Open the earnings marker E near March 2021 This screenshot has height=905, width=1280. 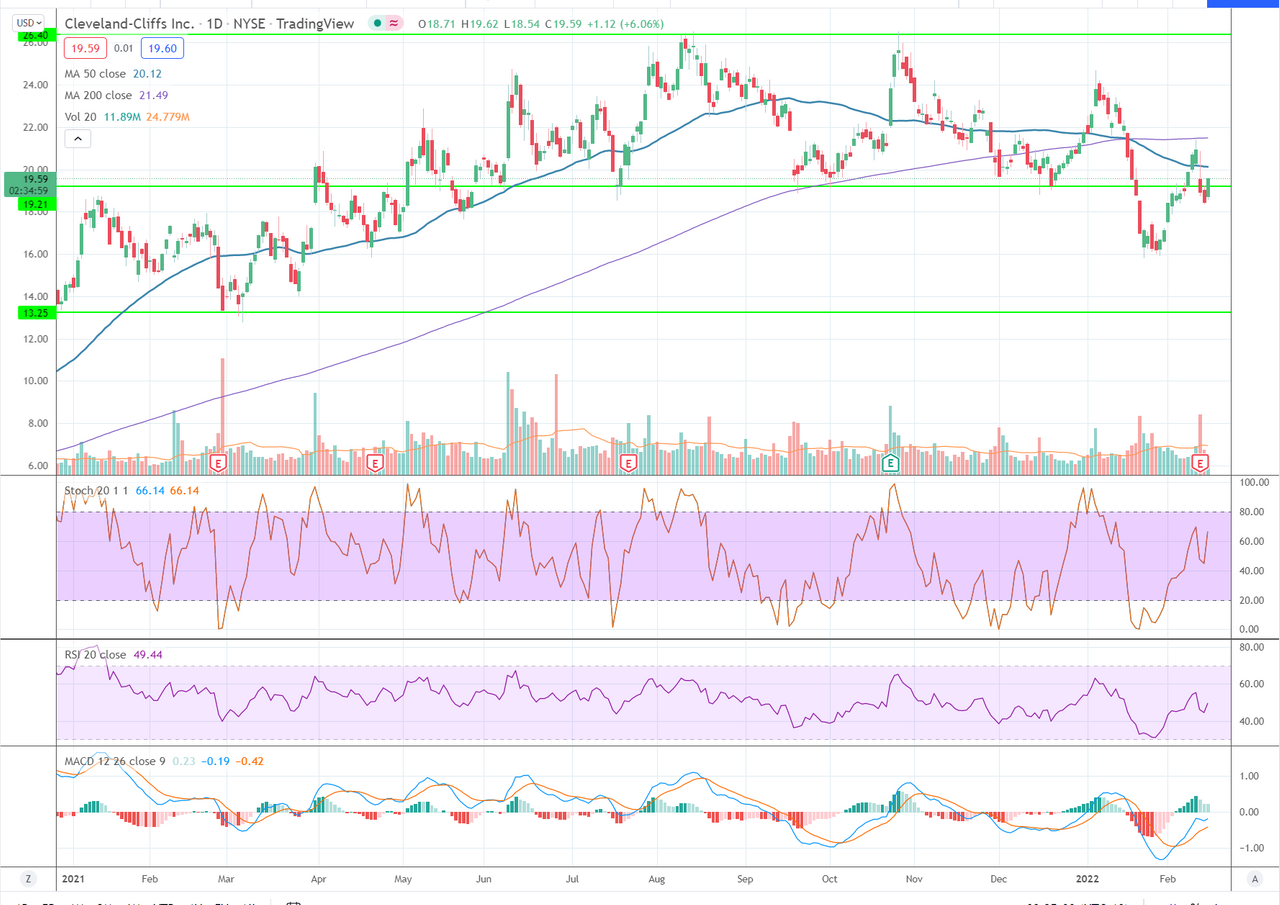[x=220, y=464]
